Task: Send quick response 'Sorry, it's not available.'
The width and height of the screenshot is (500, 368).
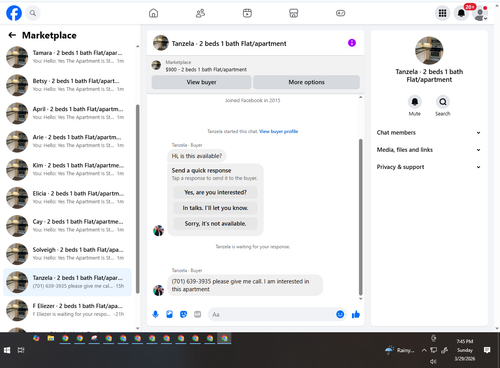Action: point(215,224)
